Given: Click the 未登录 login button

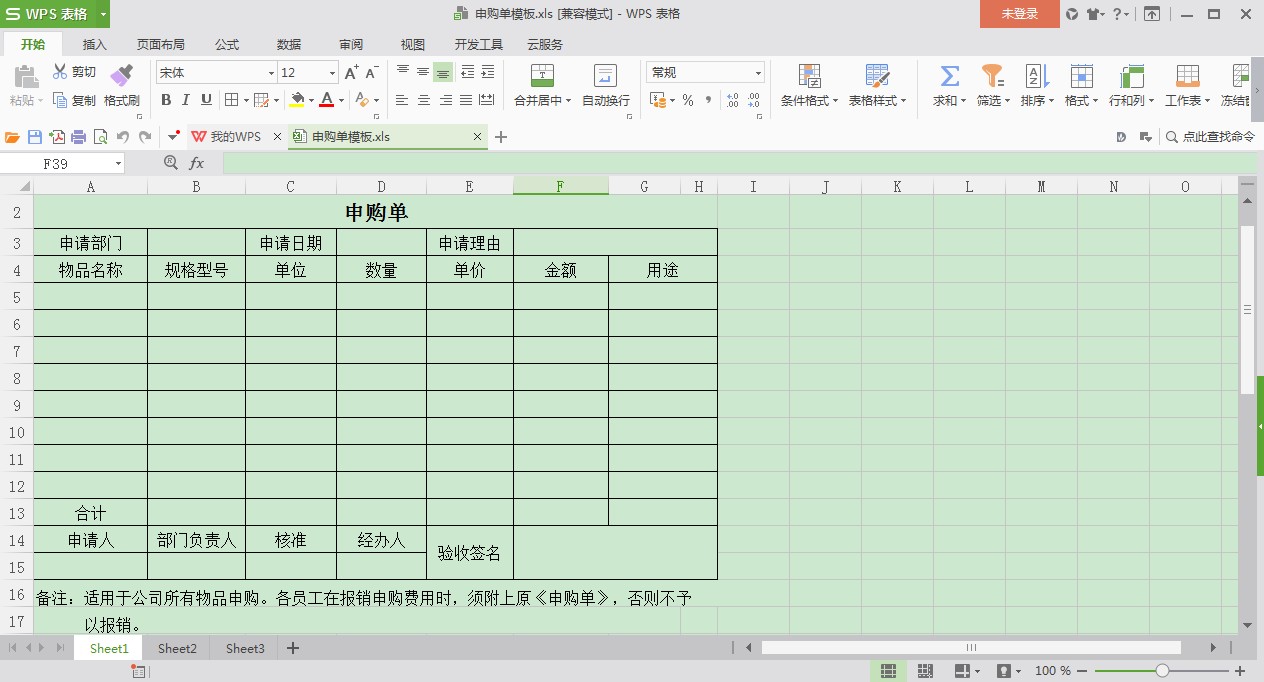Looking at the screenshot, I should [x=1019, y=15].
